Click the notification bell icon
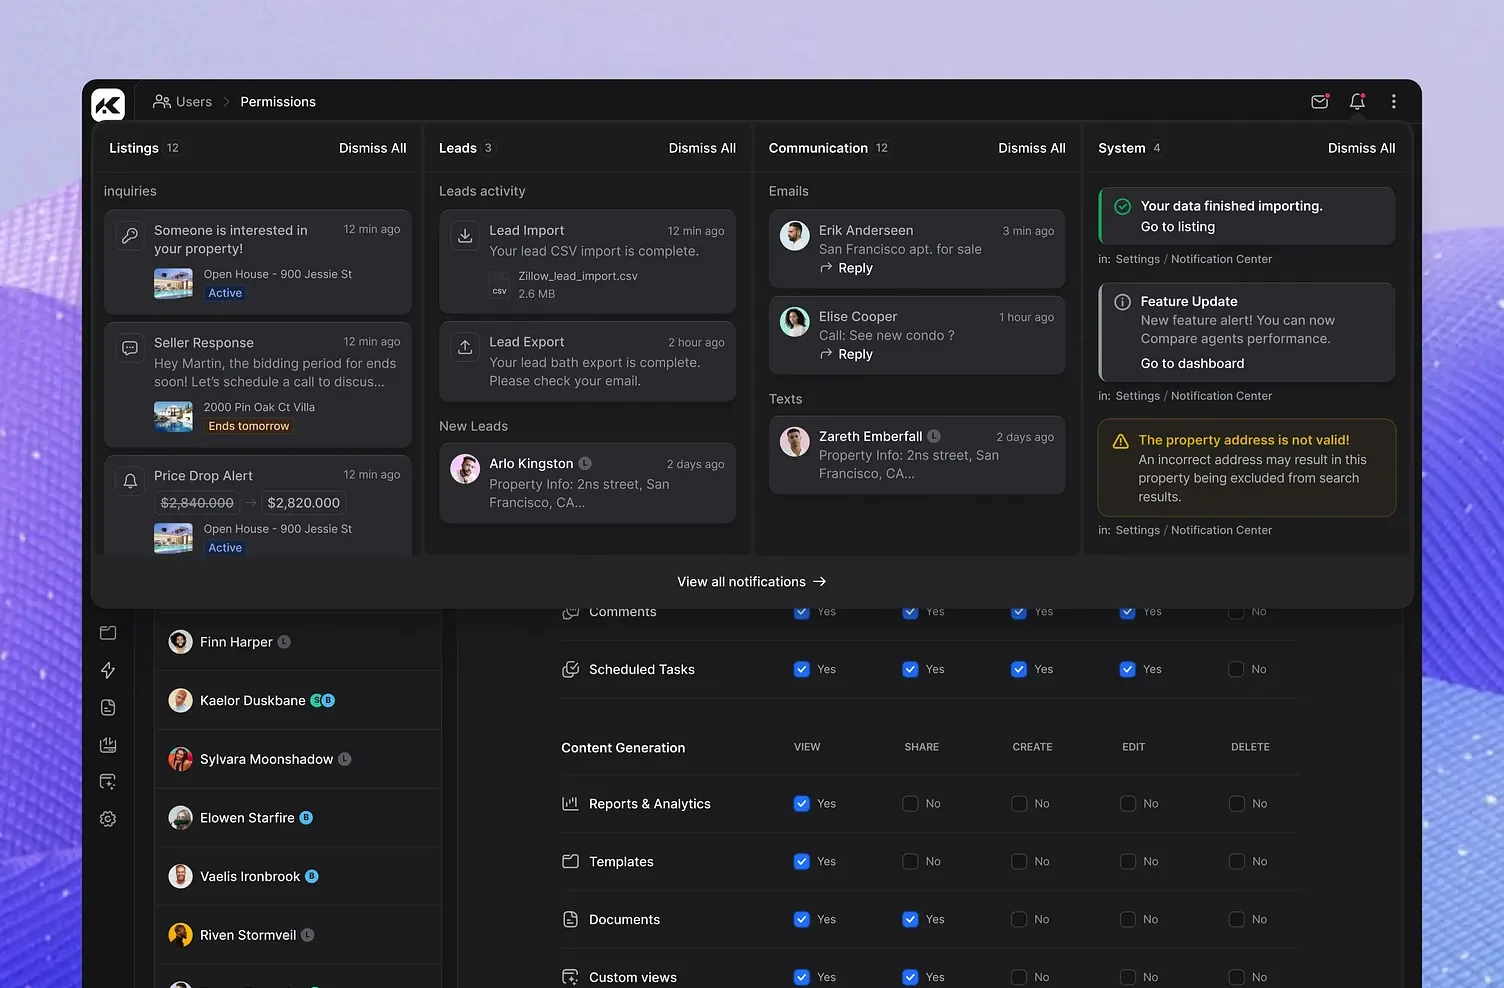 pyautogui.click(x=1357, y=102)
